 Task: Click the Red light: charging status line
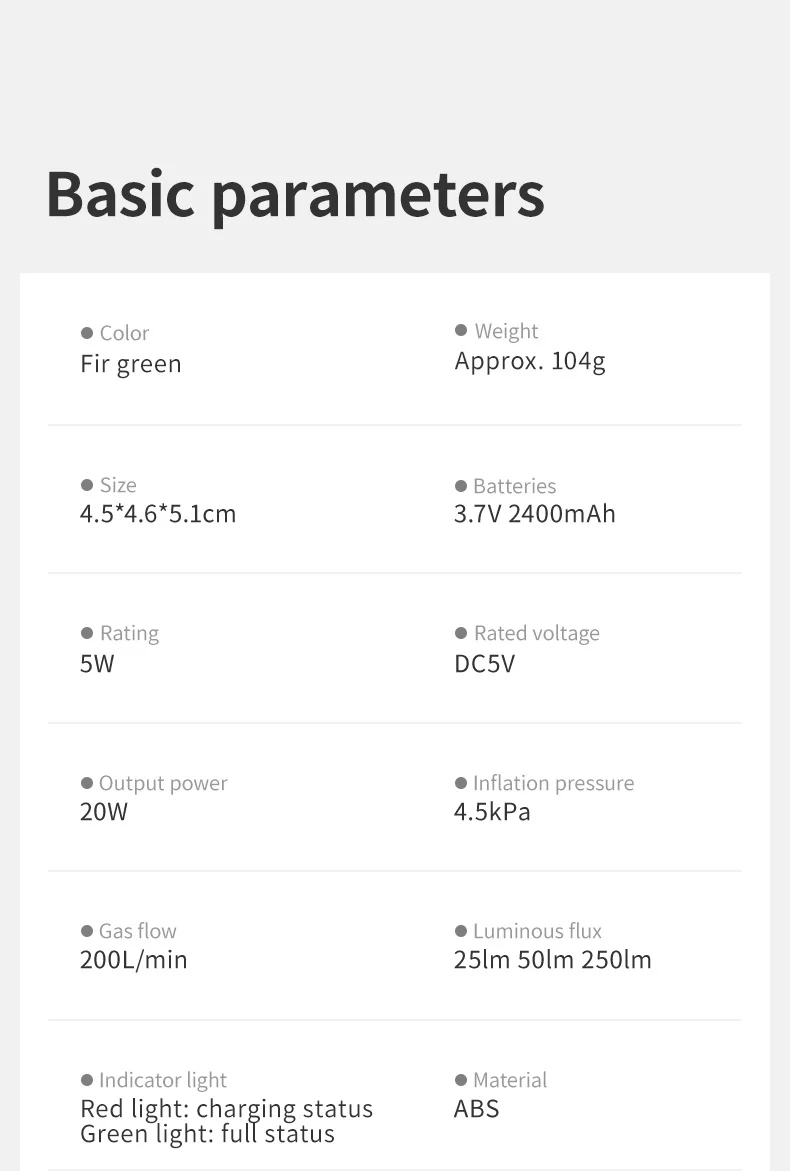pos(226,1109)
